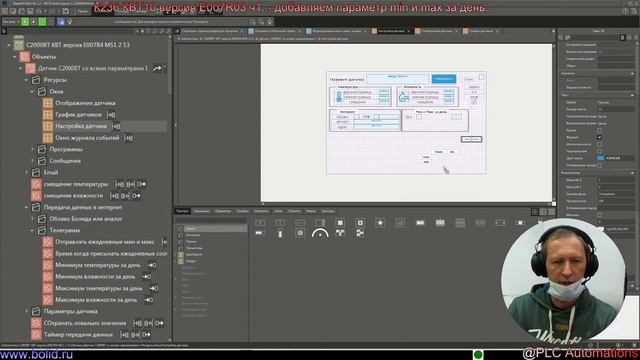This screenshot has height=360, width=640.
Task: Click output arrow icon beside Максимум влажности за день
Action: point(149,300)
